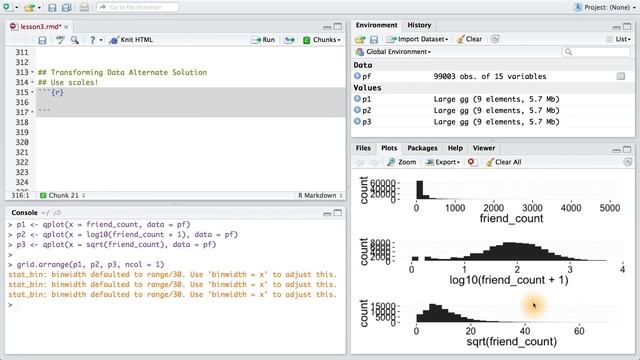
Task: Switch to the Environment tab
Action: click(376, 25)
